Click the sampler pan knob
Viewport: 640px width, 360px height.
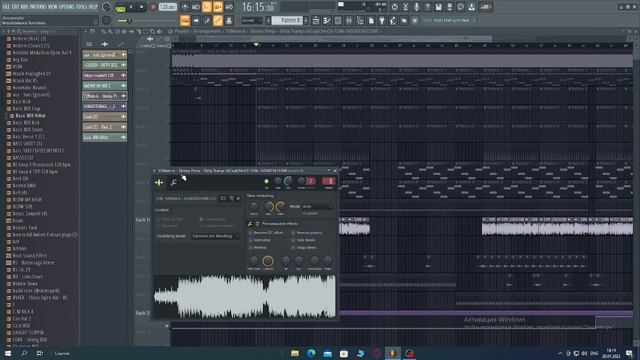278,181
